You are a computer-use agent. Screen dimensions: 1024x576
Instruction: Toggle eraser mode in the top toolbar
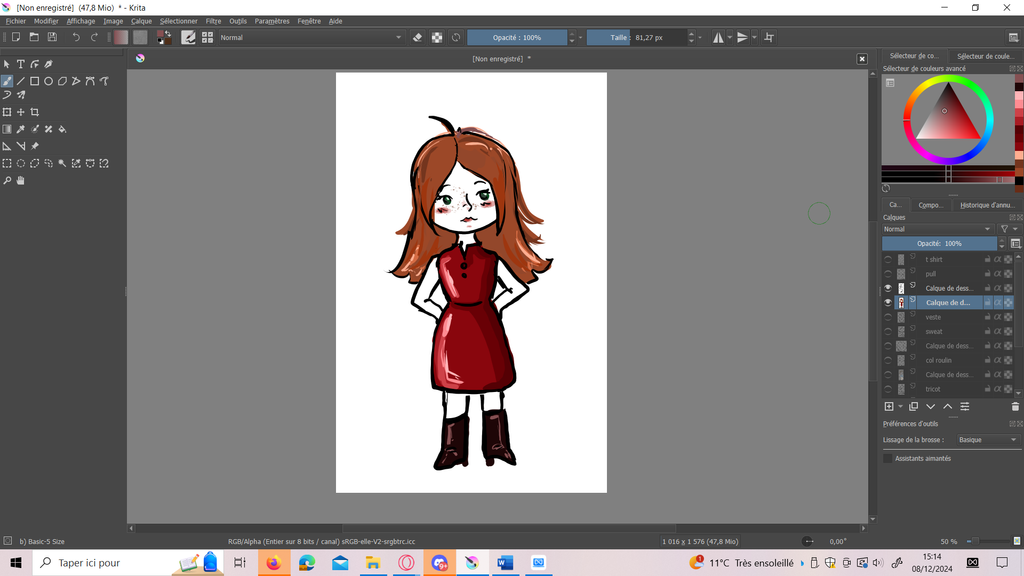click(418, 37)
